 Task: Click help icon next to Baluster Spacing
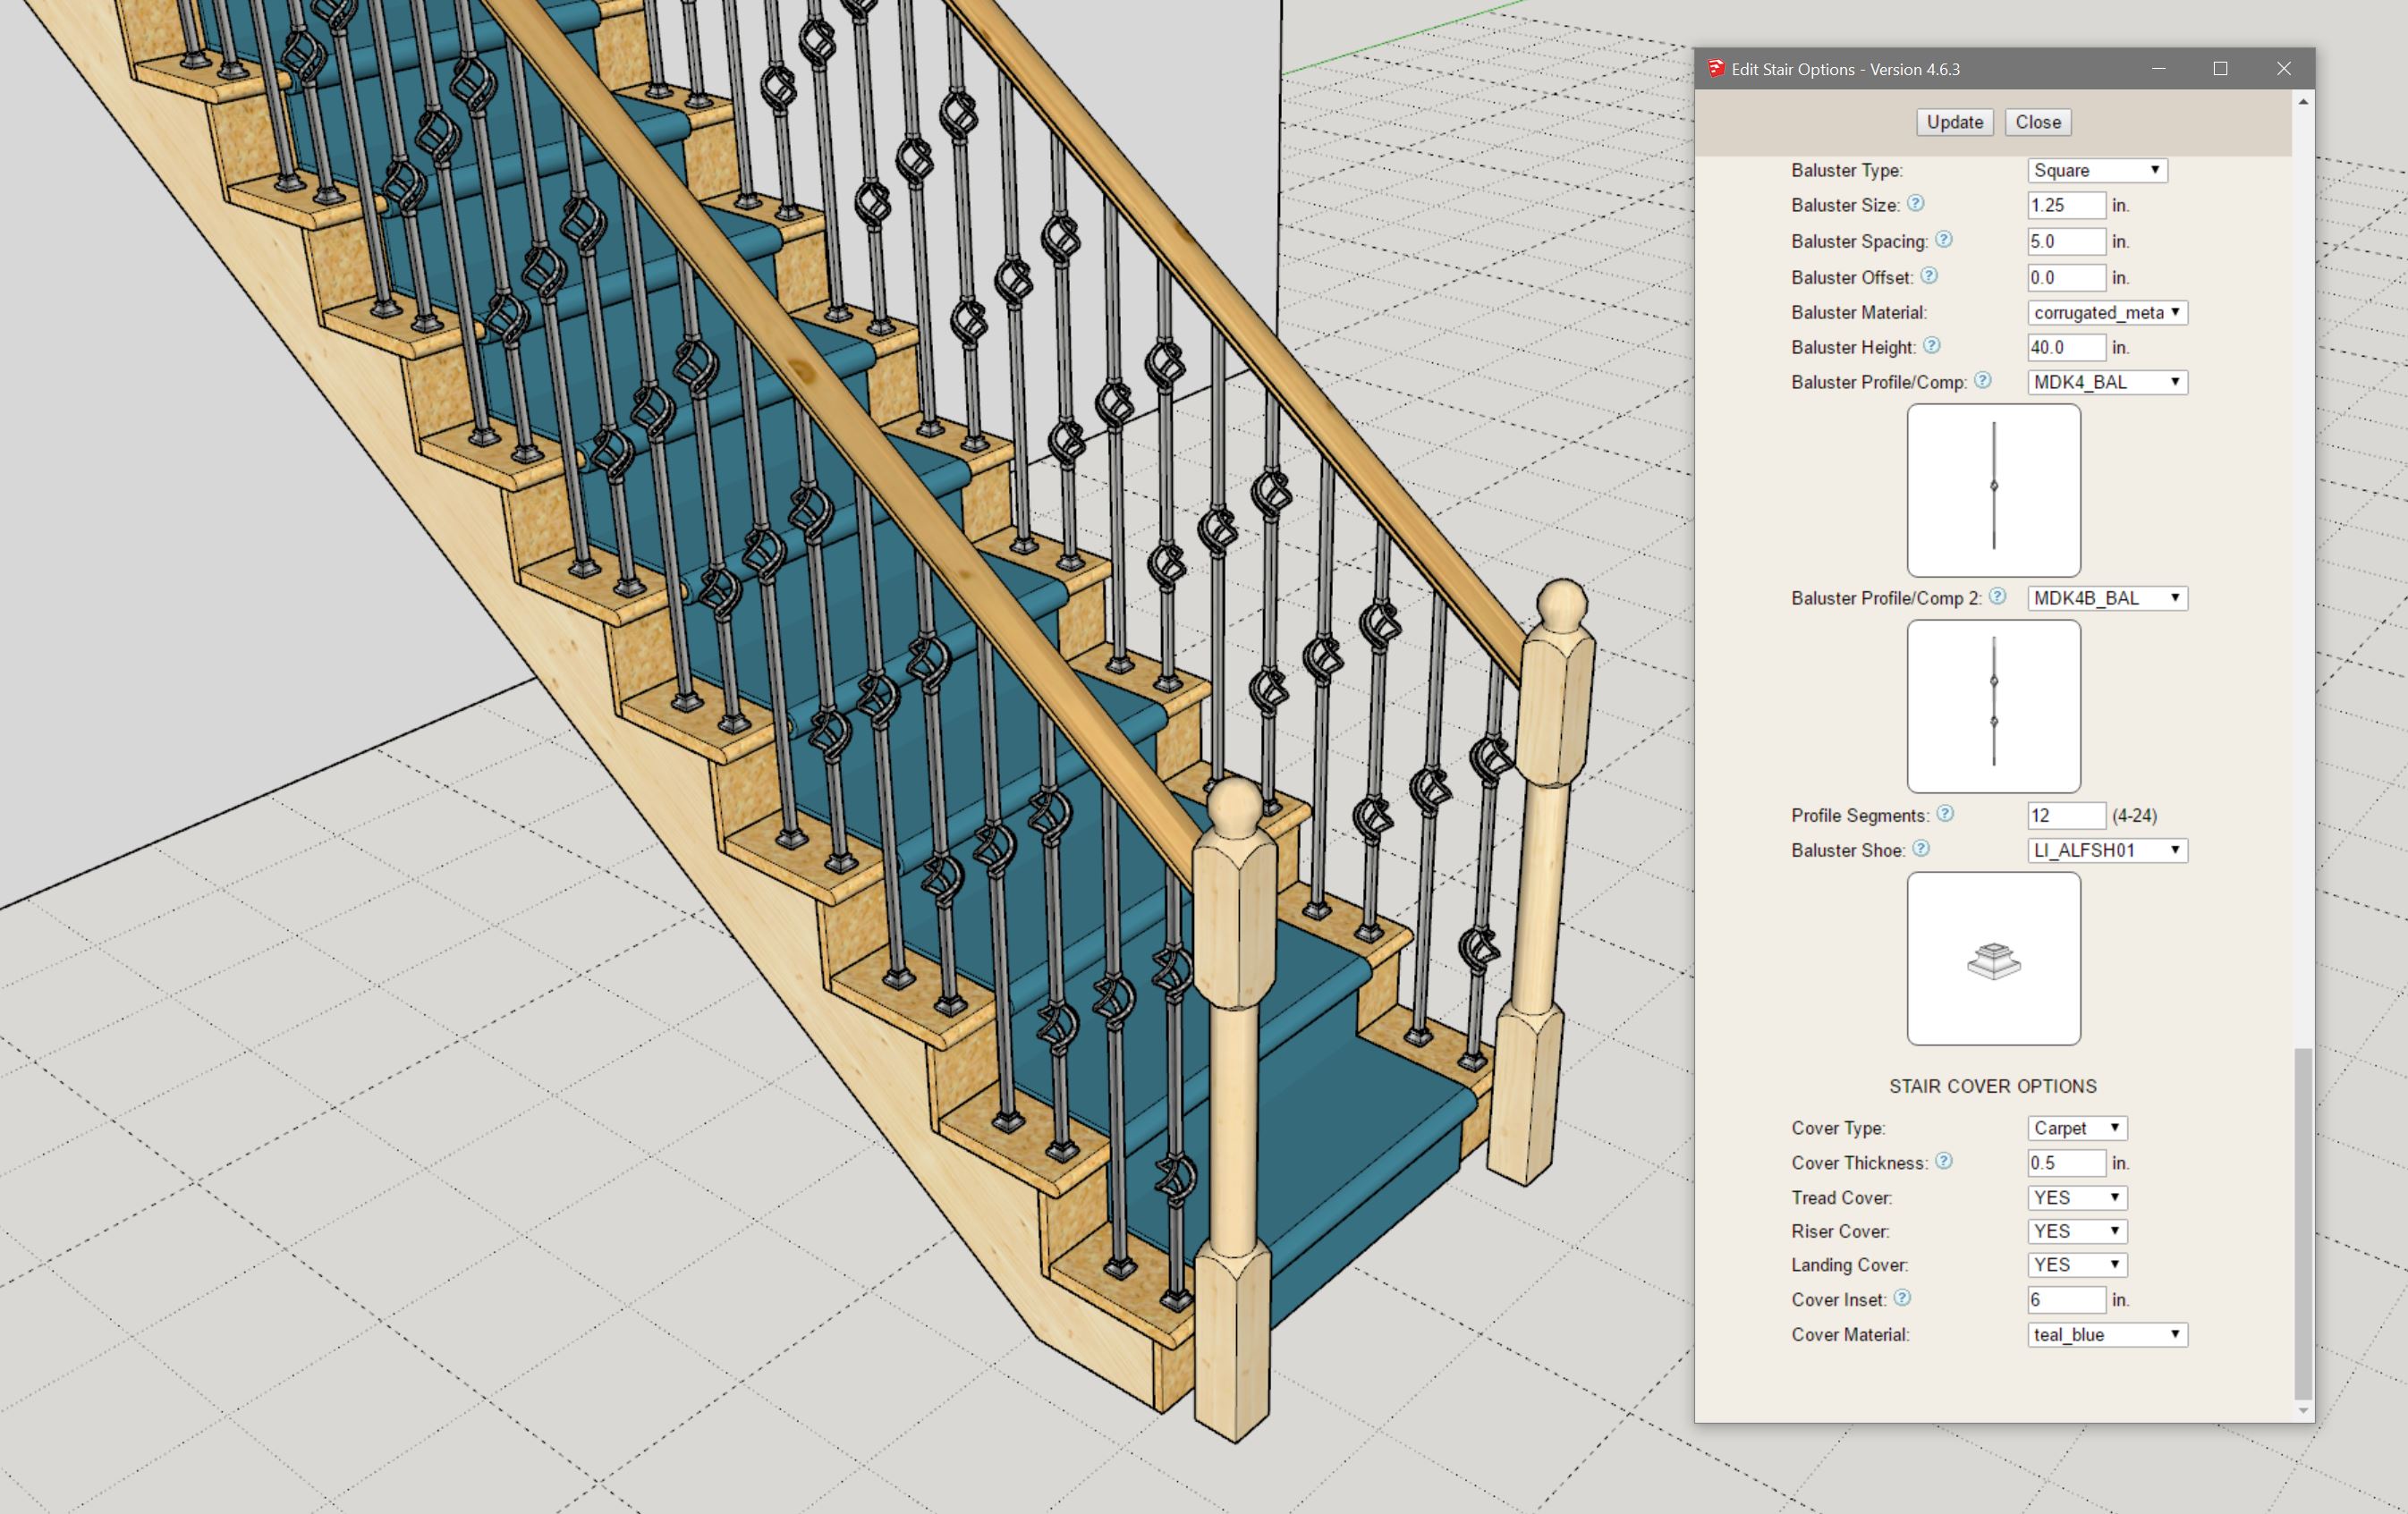click(1943, 239)
